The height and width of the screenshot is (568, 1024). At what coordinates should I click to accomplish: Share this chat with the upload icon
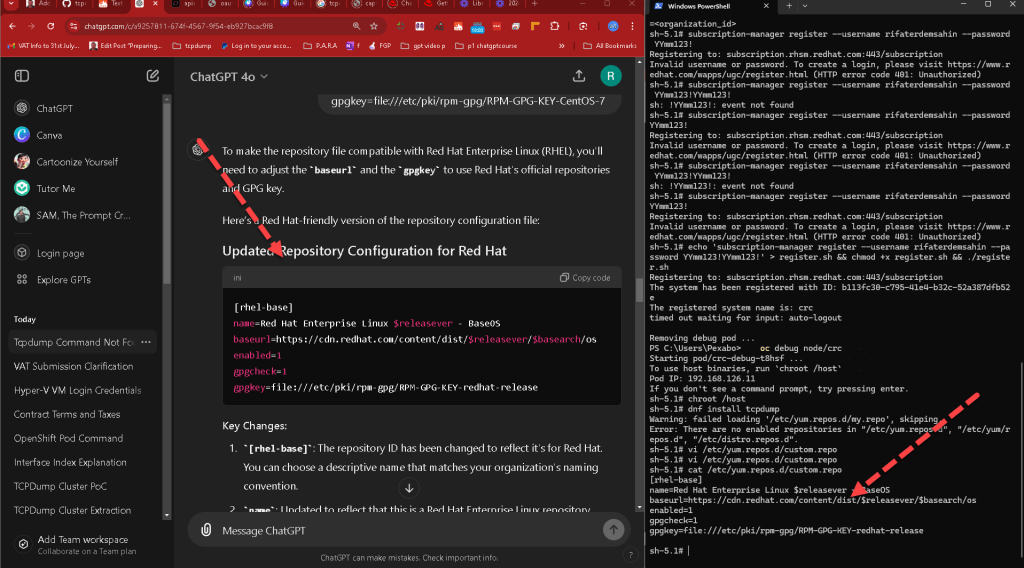tap(579, 76)
